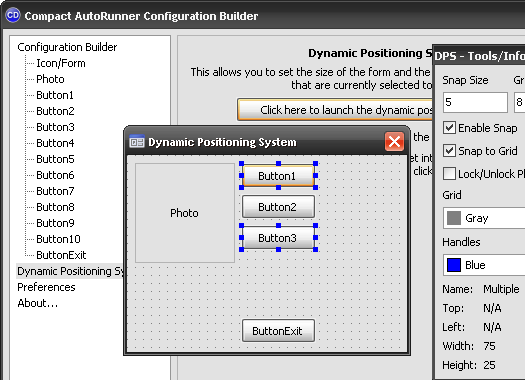Image resolution: width=525 pixels, height=380 pixels.
Task: Check the Lock/Unlock checkbox
Action: (x=449, y=174)
